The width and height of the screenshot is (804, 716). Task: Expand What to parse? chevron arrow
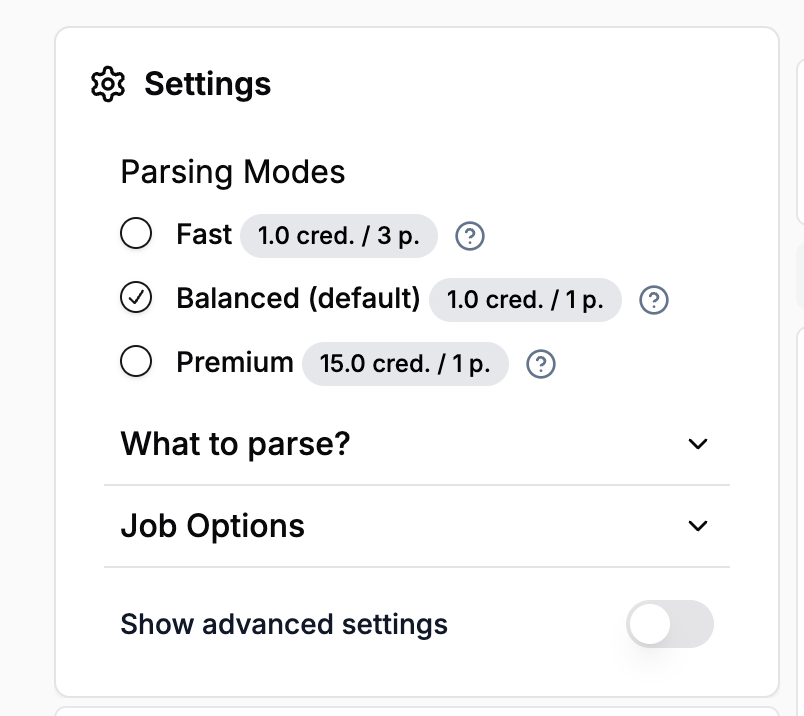pos(698,444)
